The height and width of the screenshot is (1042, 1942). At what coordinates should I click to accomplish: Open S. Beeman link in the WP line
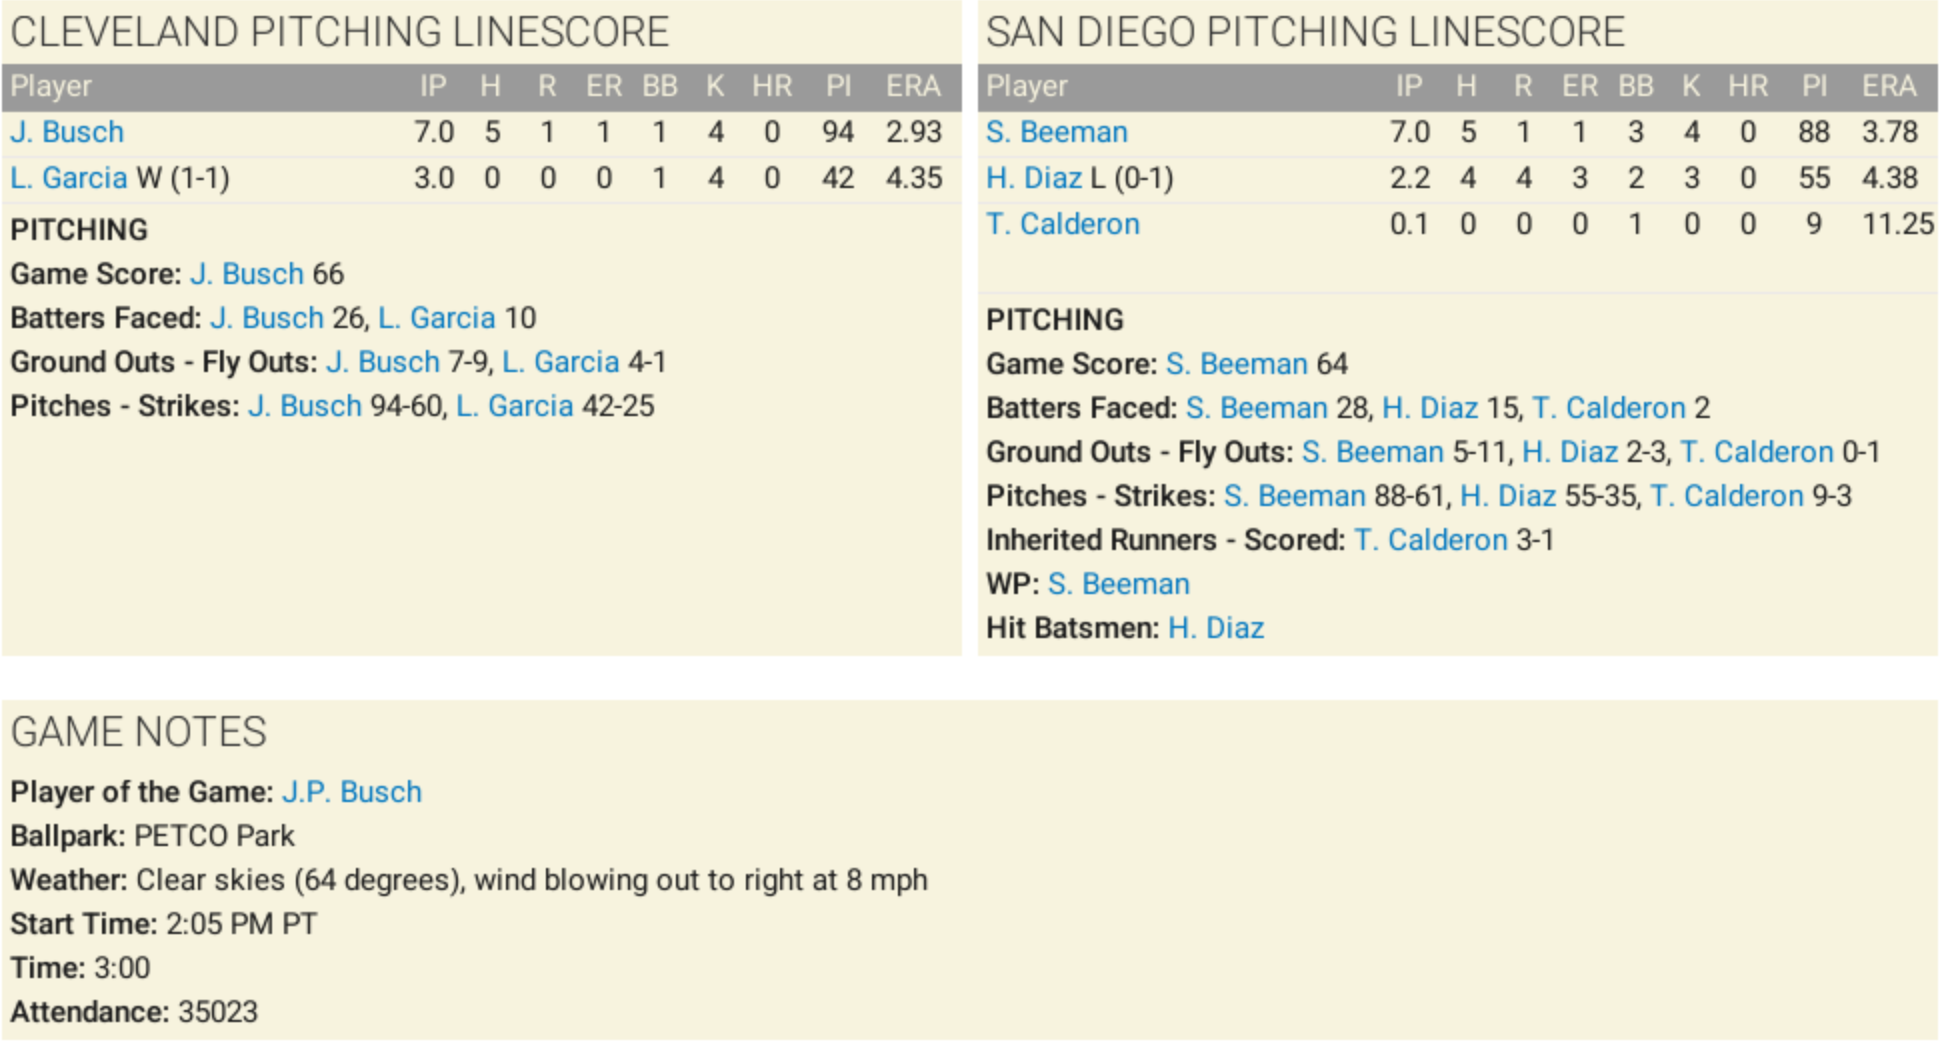(1118, 584)
